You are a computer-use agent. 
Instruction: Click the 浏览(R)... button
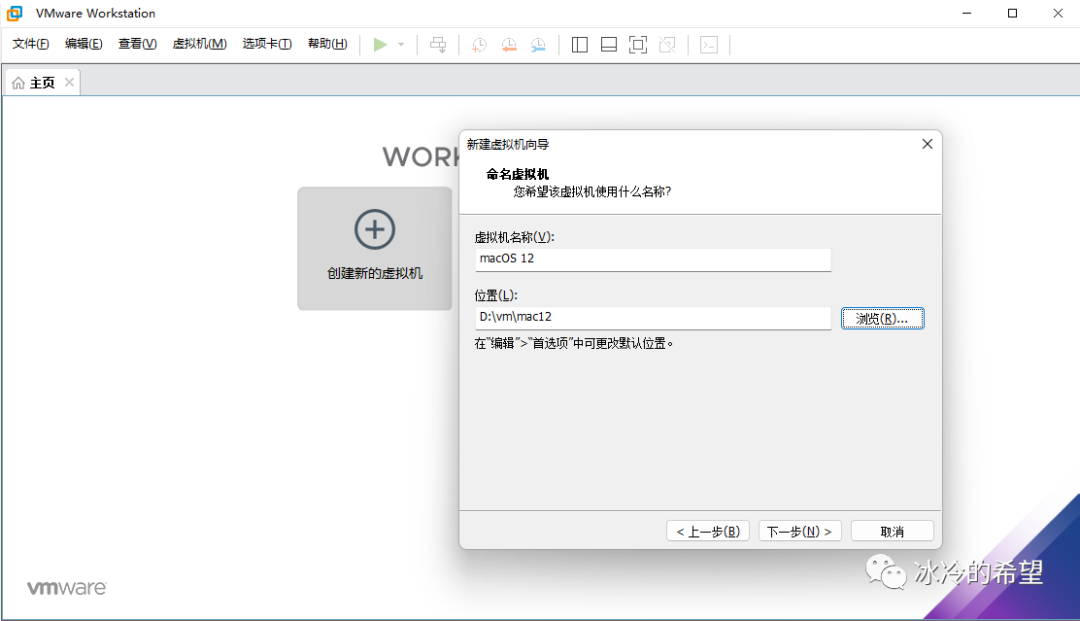[882, 319]
